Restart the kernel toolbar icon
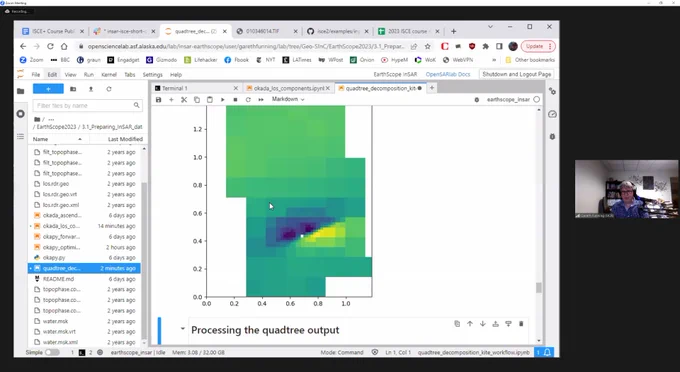The height and width of the screenshot is (372, 680). (248, 100)
